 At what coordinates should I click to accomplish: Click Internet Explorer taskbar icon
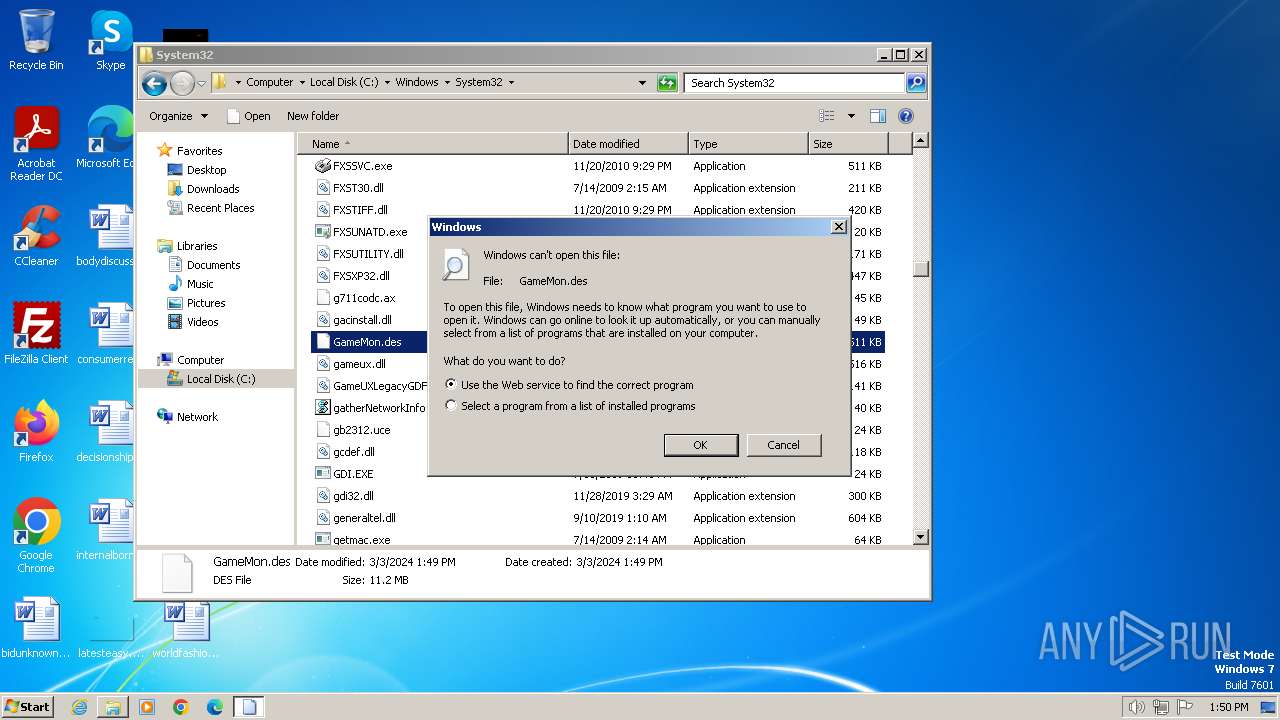(x=79, y=707)
